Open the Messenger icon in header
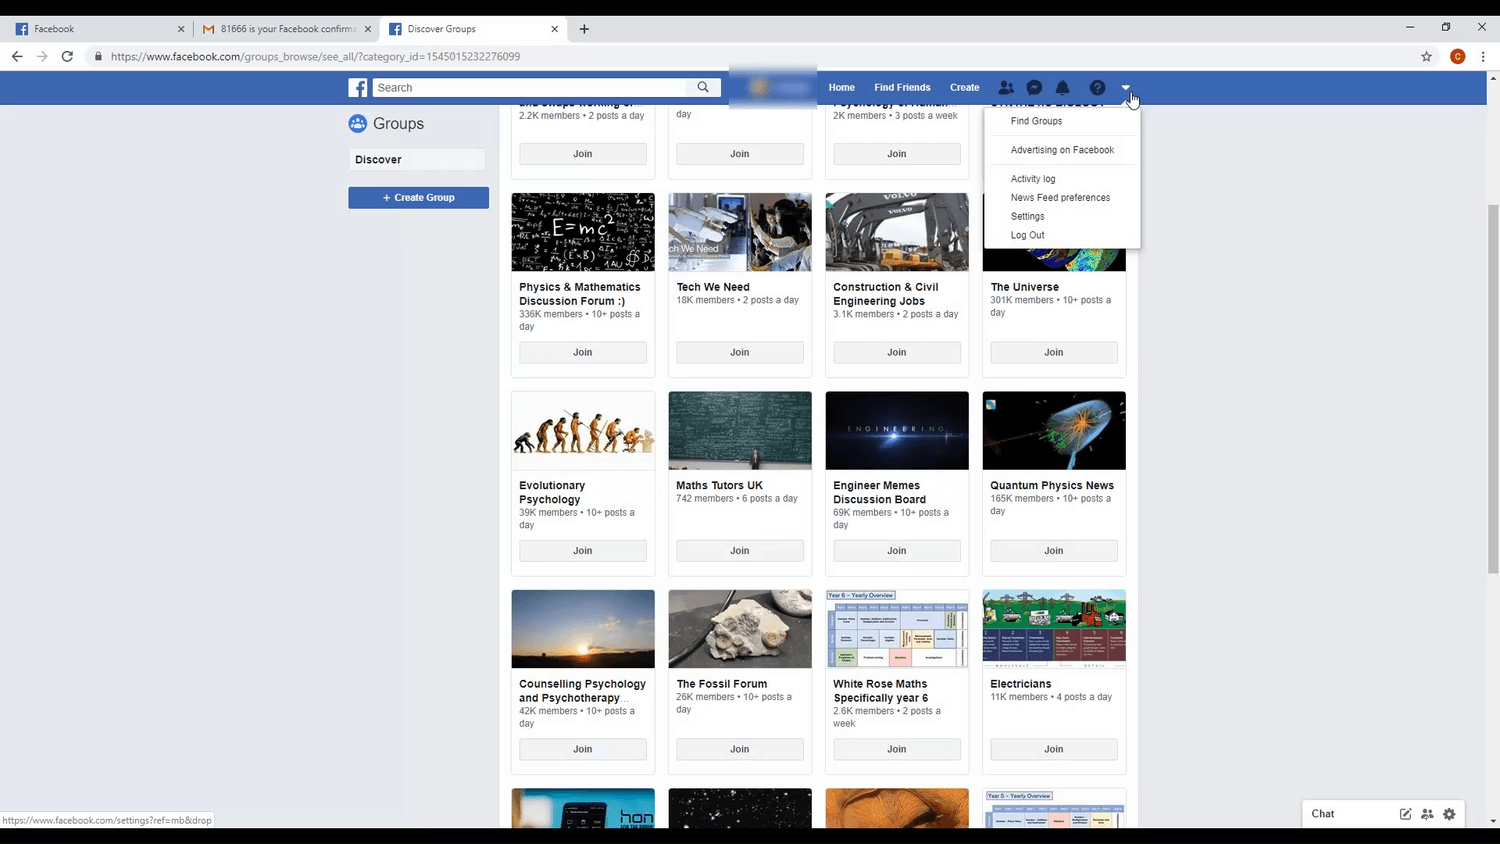1500x844 pixels. point(1035,88)
